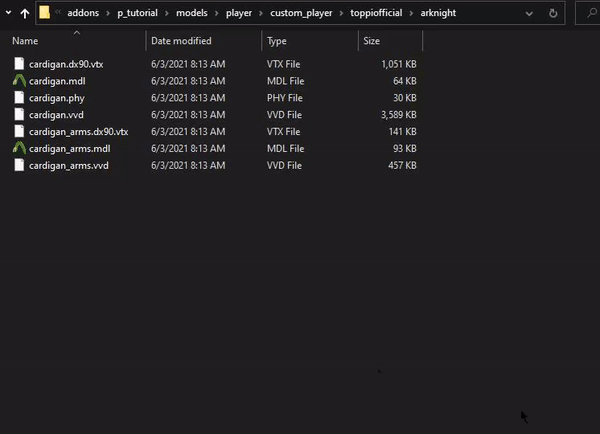
Task: Click the folder icon in address bar
Action: tap(45, 13)
